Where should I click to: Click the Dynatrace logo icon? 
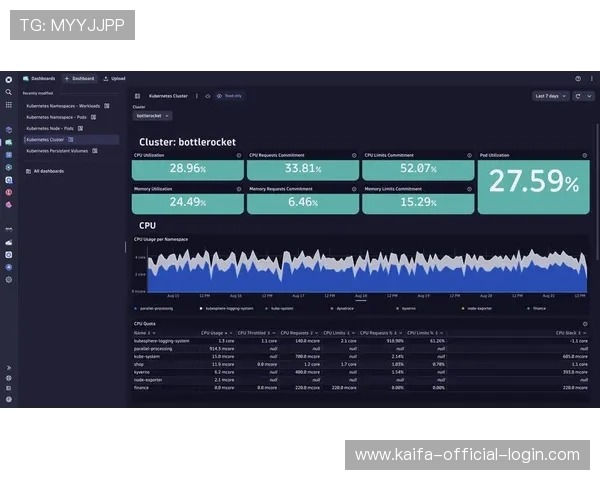8,80
